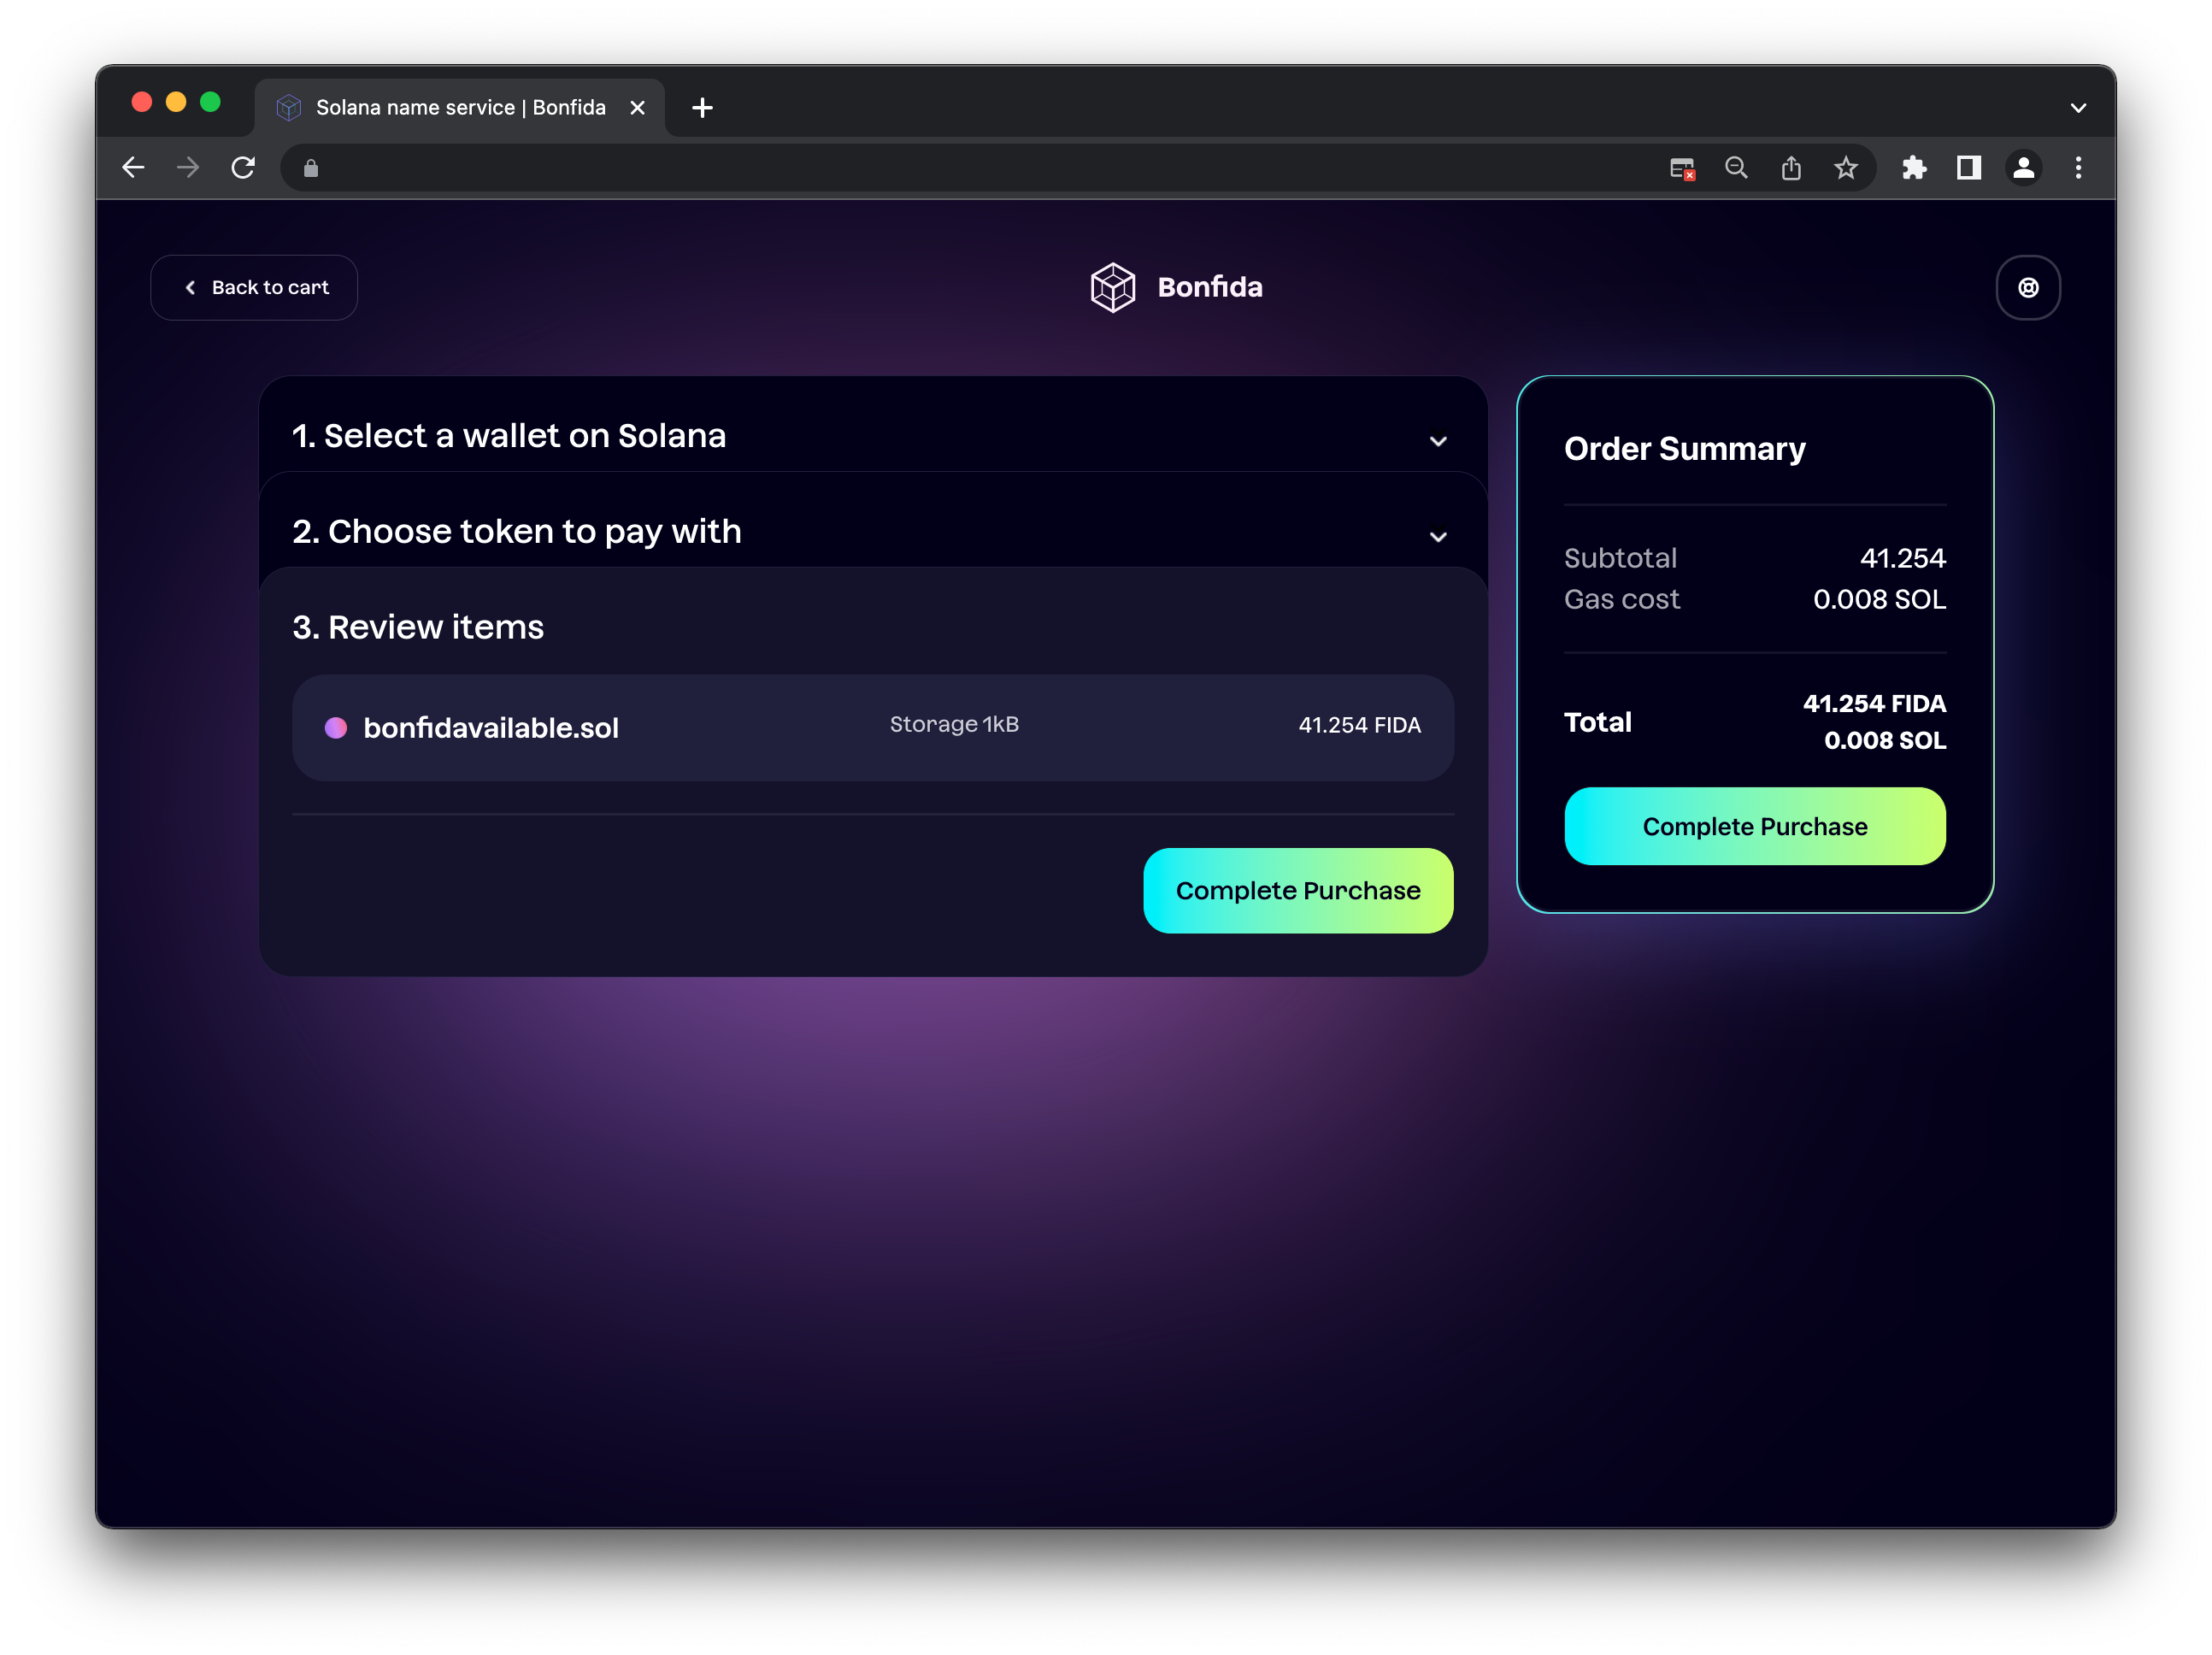Click the Gas cost 0.008 SOL value
The image size is (2212, 1655).
pyautogui.click(x=1879, y=599)
